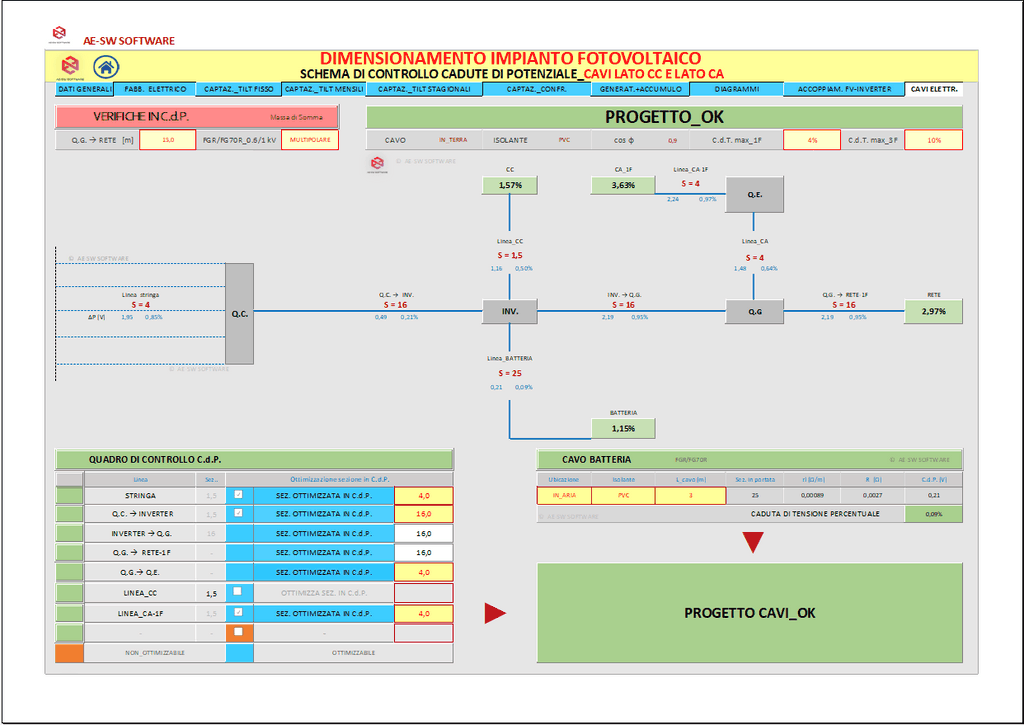
Task: Enable the LINEA_CC optimization checkbox
Action: click(237, 591)
